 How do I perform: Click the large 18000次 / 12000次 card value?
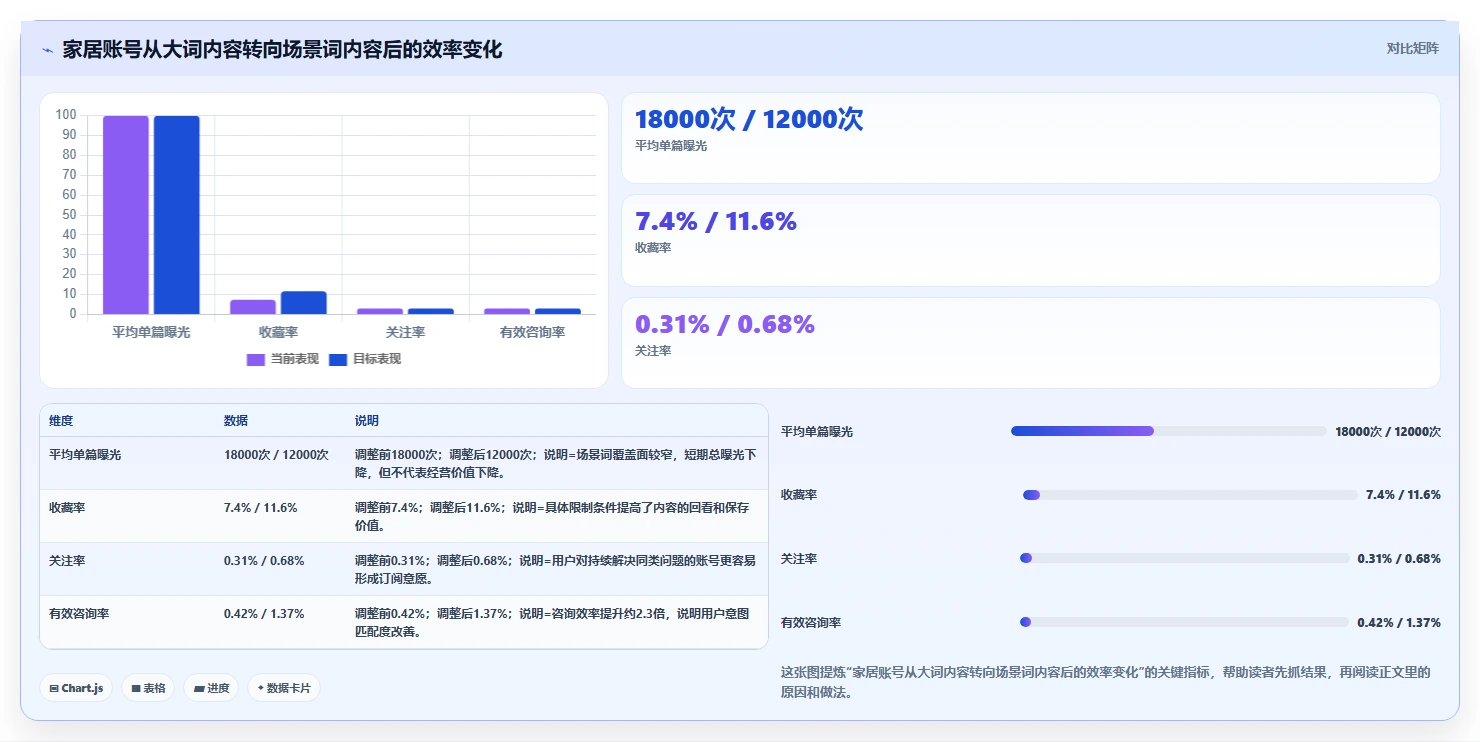pyautogui.click(x=749, y=119)
